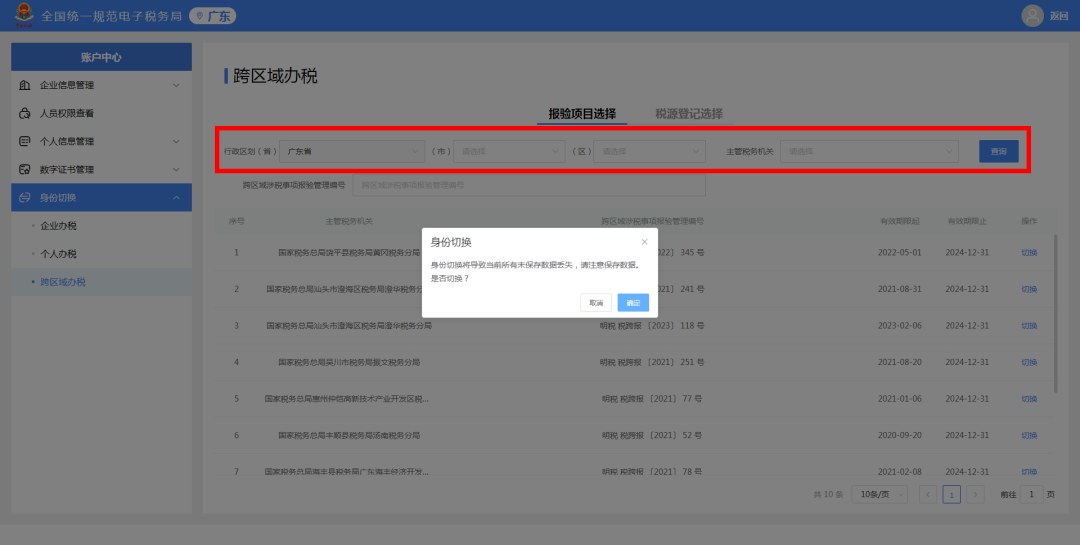
Task: Click the 身份切换 swap icon
Action: pyautogui.click(x=25, y=198)
